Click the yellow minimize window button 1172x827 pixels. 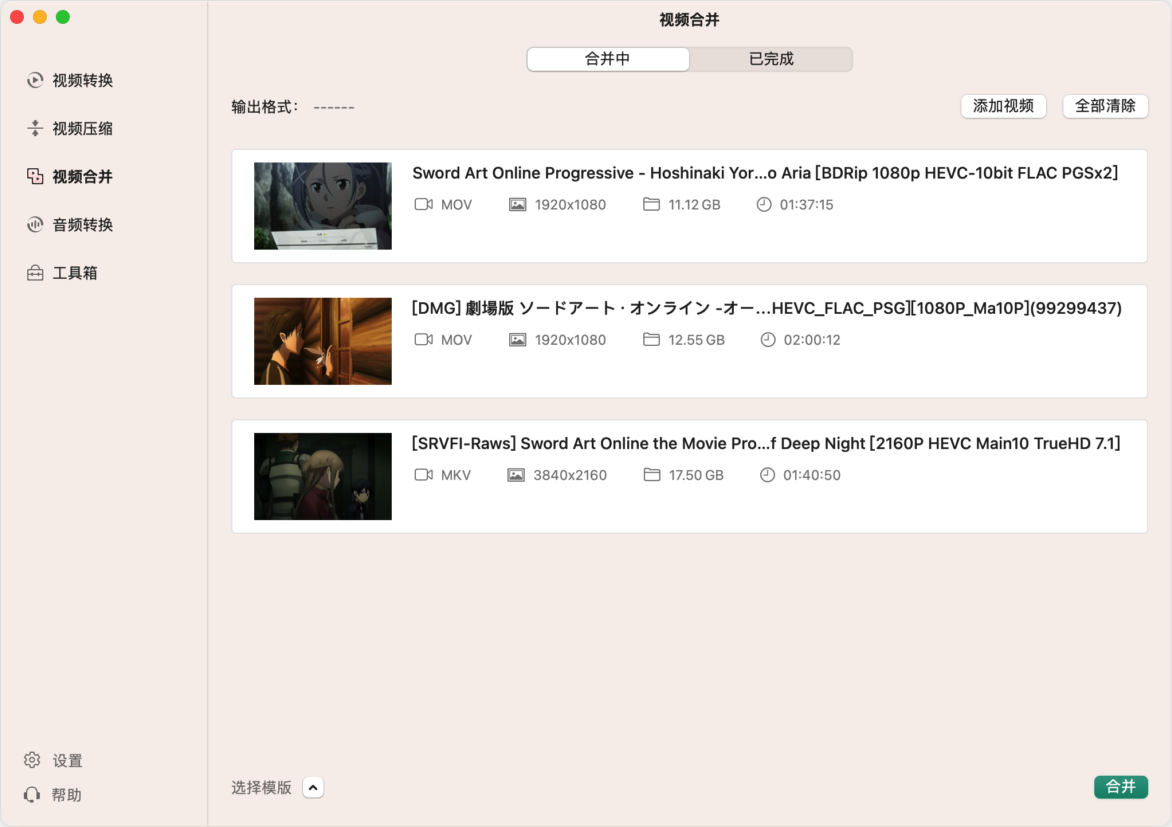pos(40,16)
